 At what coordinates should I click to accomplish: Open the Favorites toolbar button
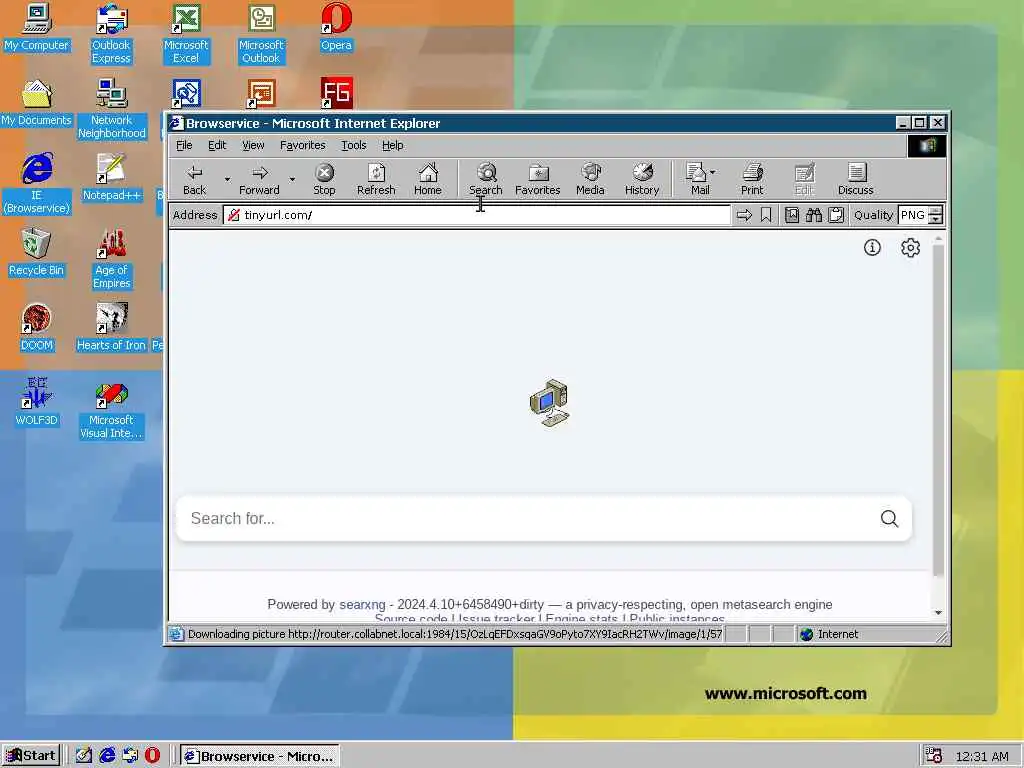pyautogui.click(x=537, y=179)
